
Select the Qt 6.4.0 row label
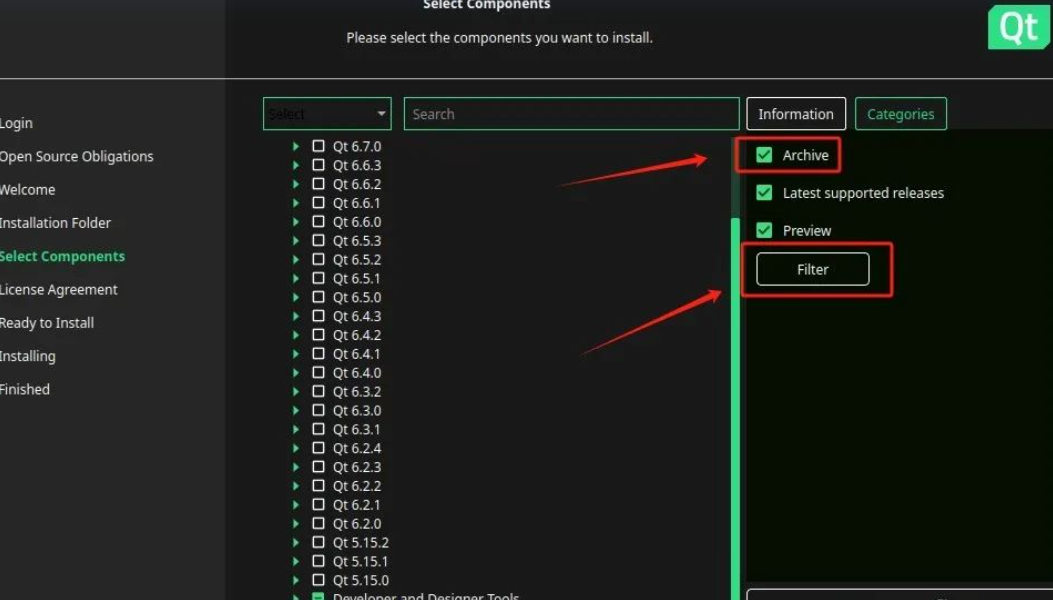pyautogui.click(x=357, y=372)
